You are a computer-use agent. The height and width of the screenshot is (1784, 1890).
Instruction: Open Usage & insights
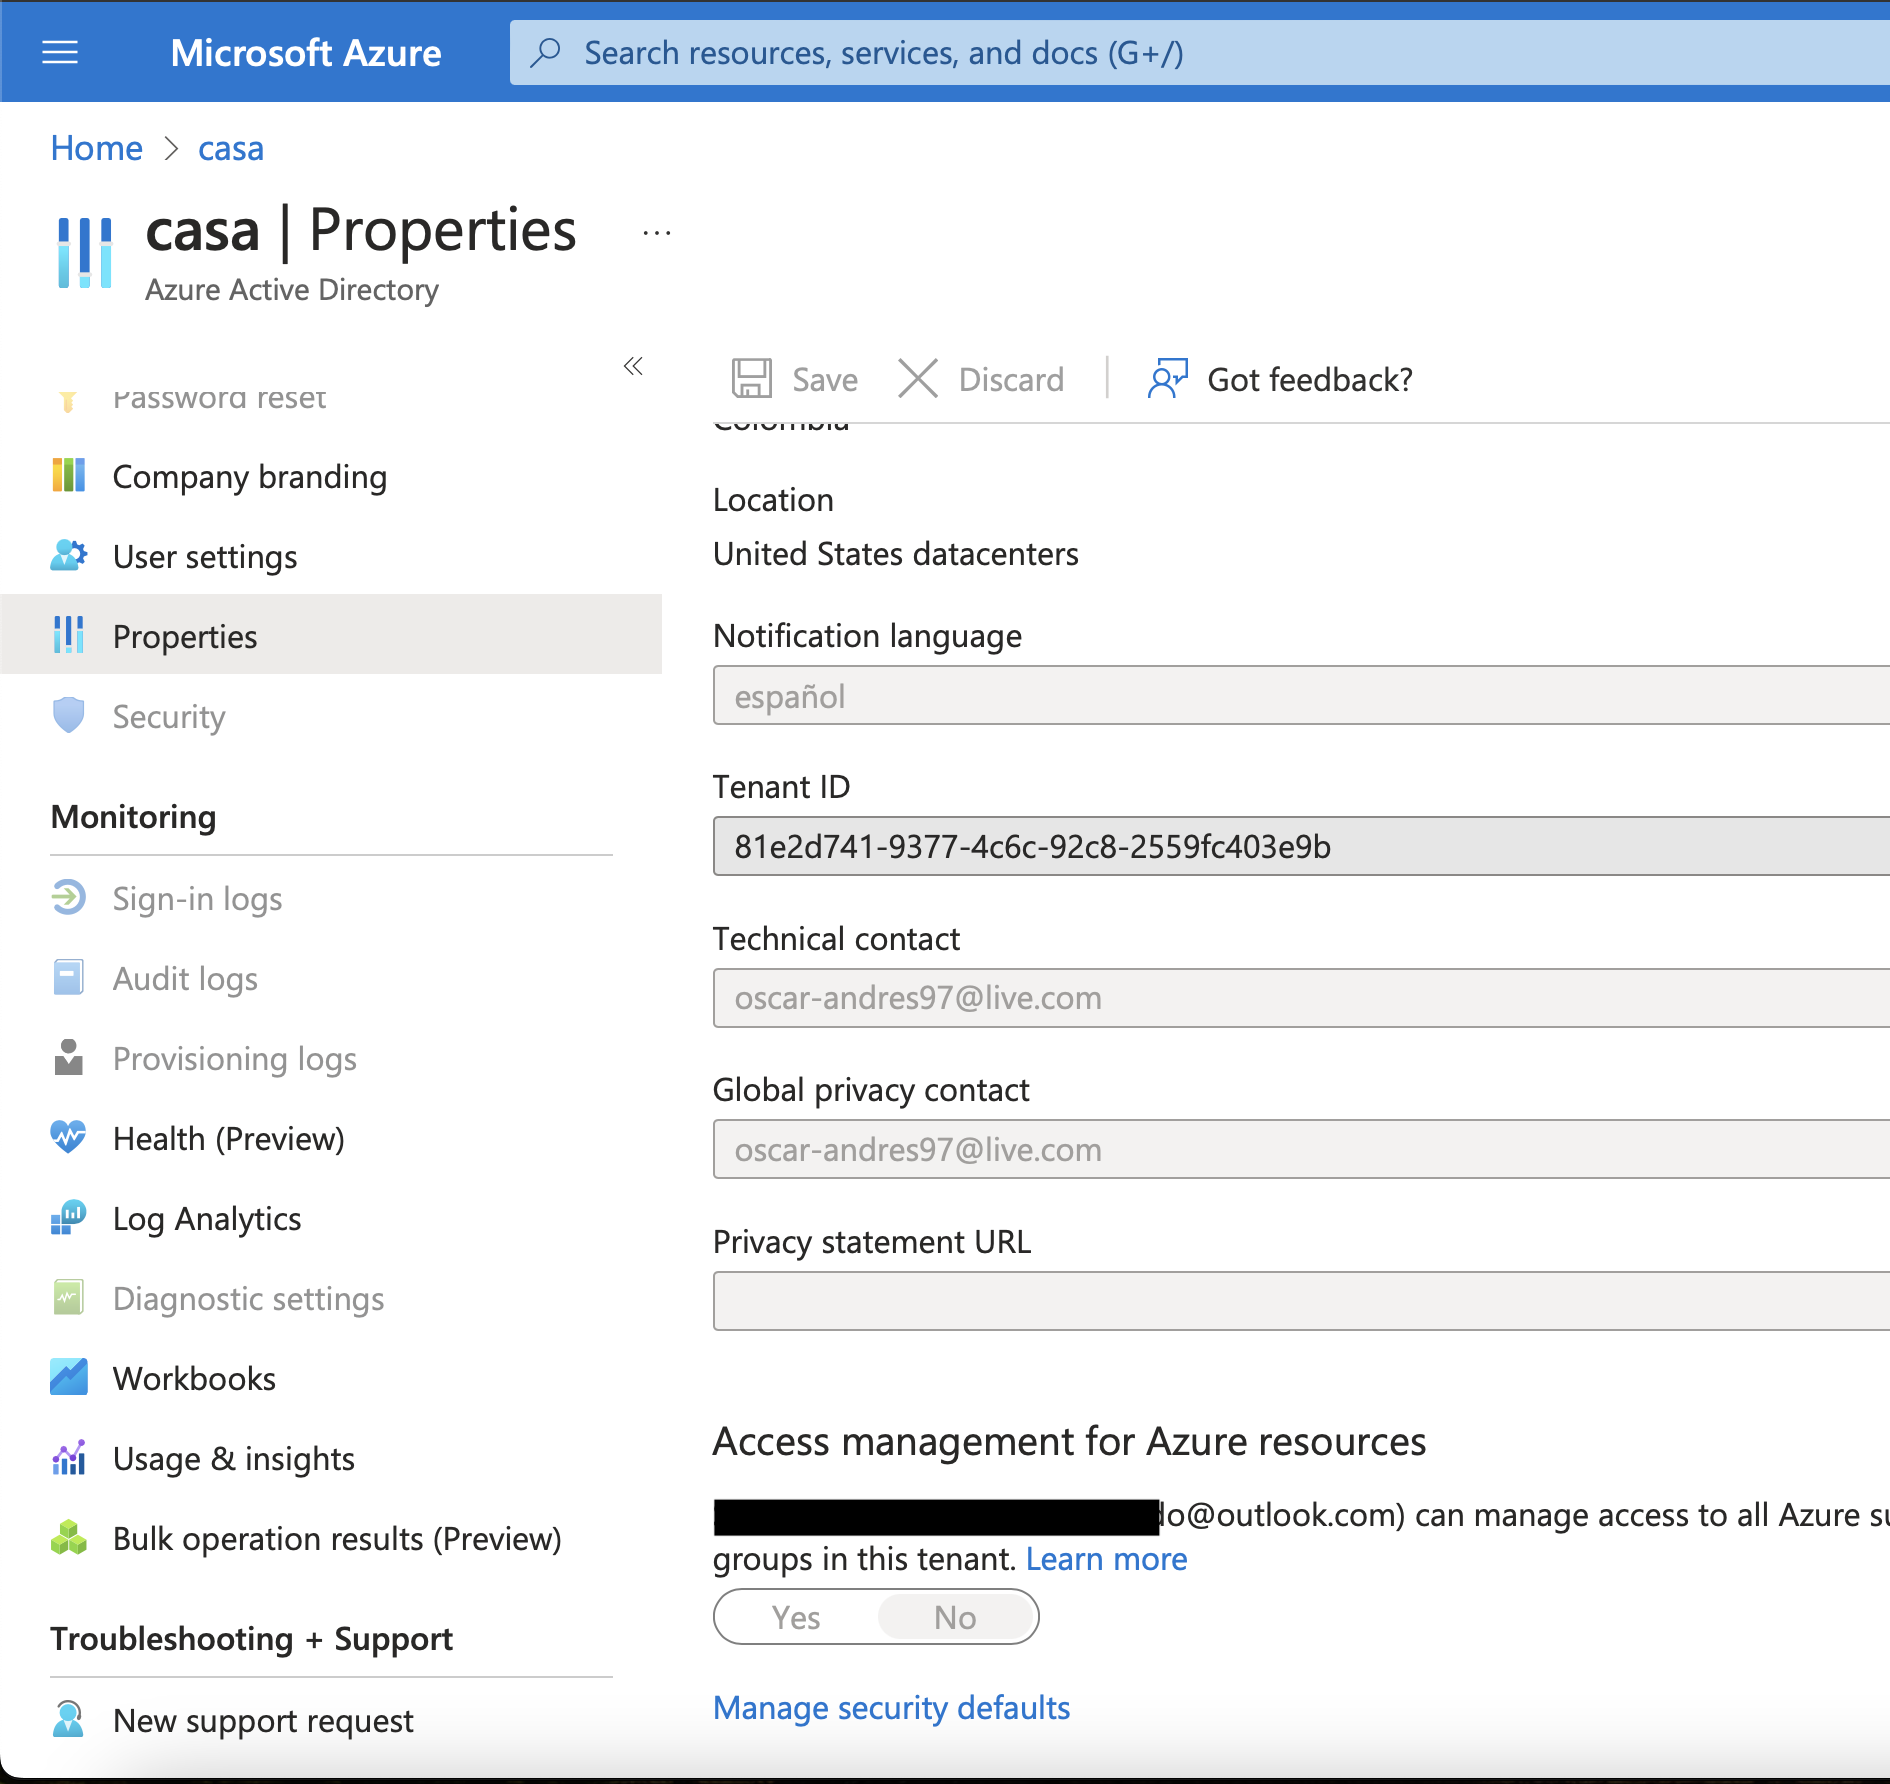(x=232, y=1458)
